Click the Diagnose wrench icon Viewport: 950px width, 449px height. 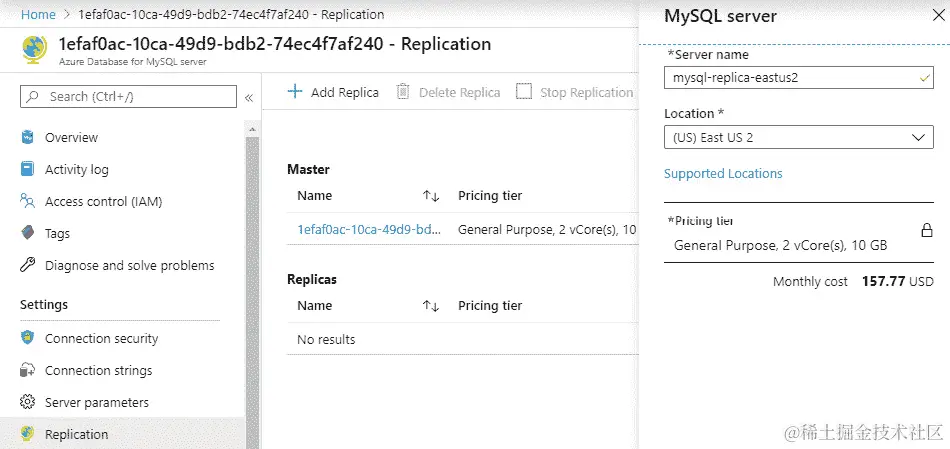point(27,265)
